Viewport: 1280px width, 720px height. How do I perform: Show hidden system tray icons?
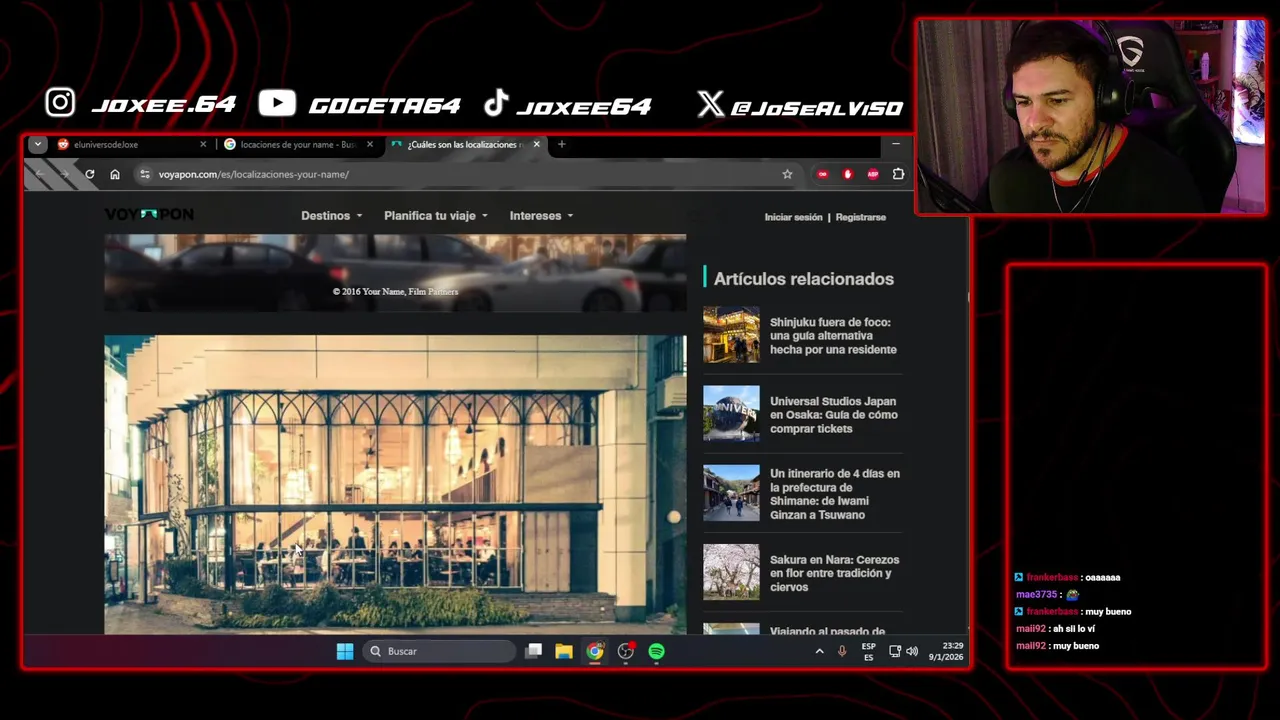click(819, 651)
